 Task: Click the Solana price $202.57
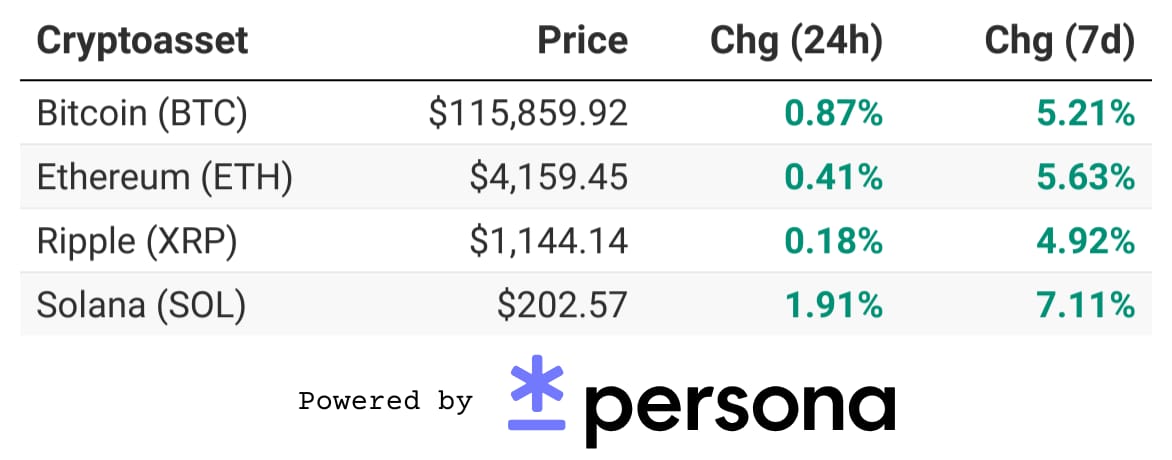click(x=563, y=306)
